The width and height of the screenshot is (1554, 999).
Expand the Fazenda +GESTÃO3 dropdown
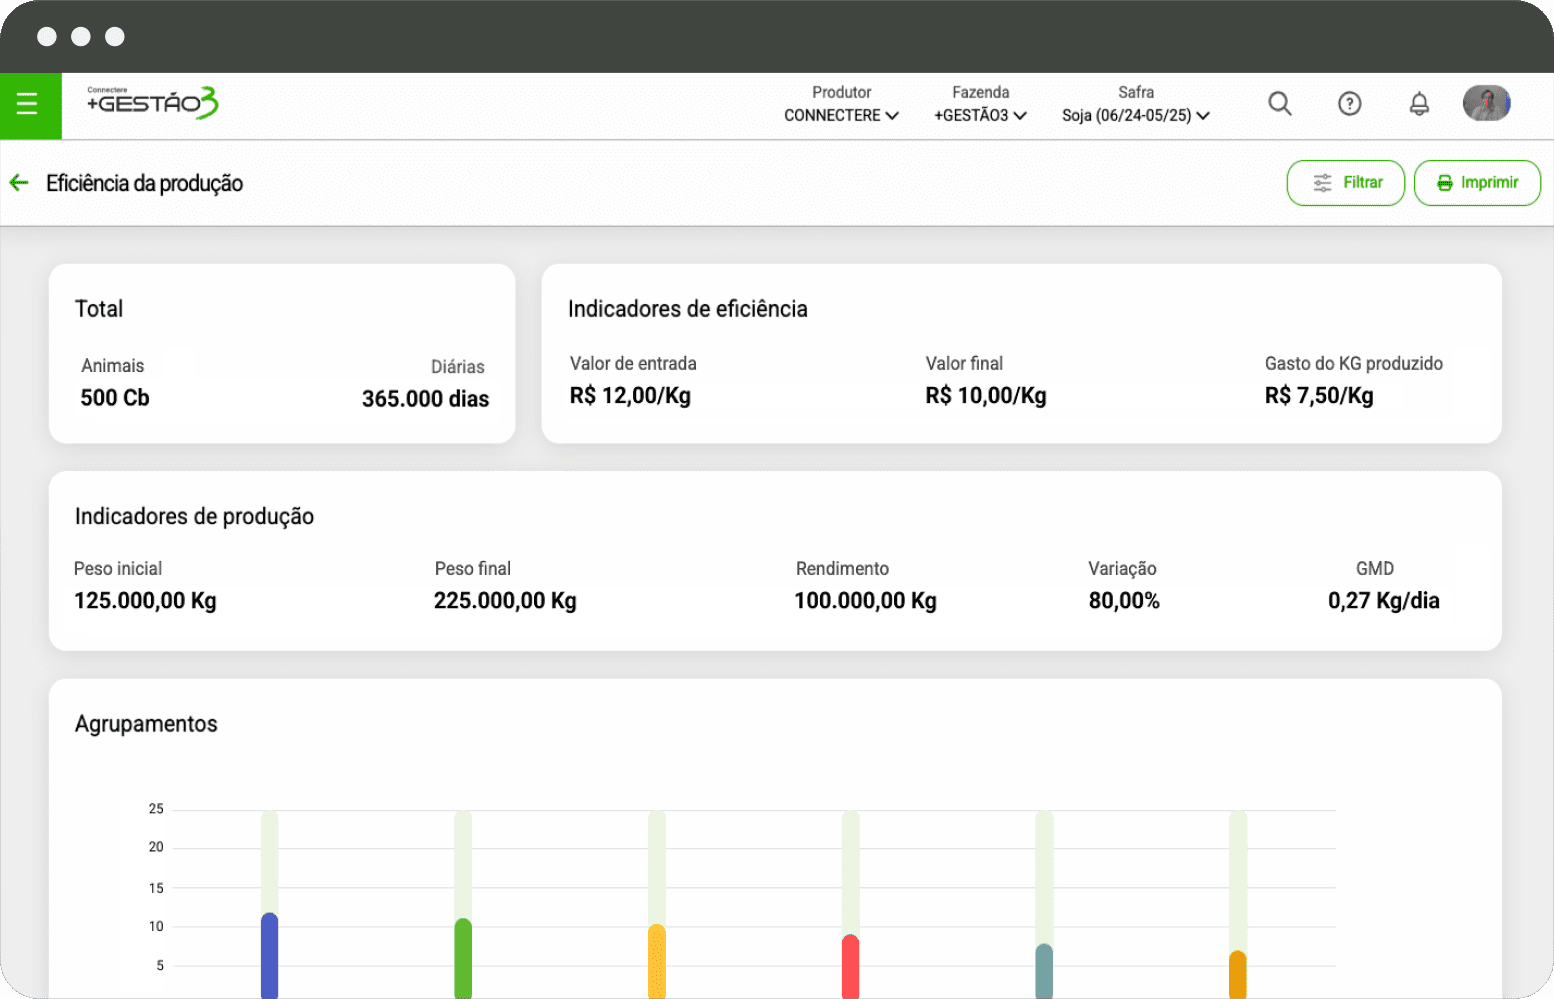980,115
